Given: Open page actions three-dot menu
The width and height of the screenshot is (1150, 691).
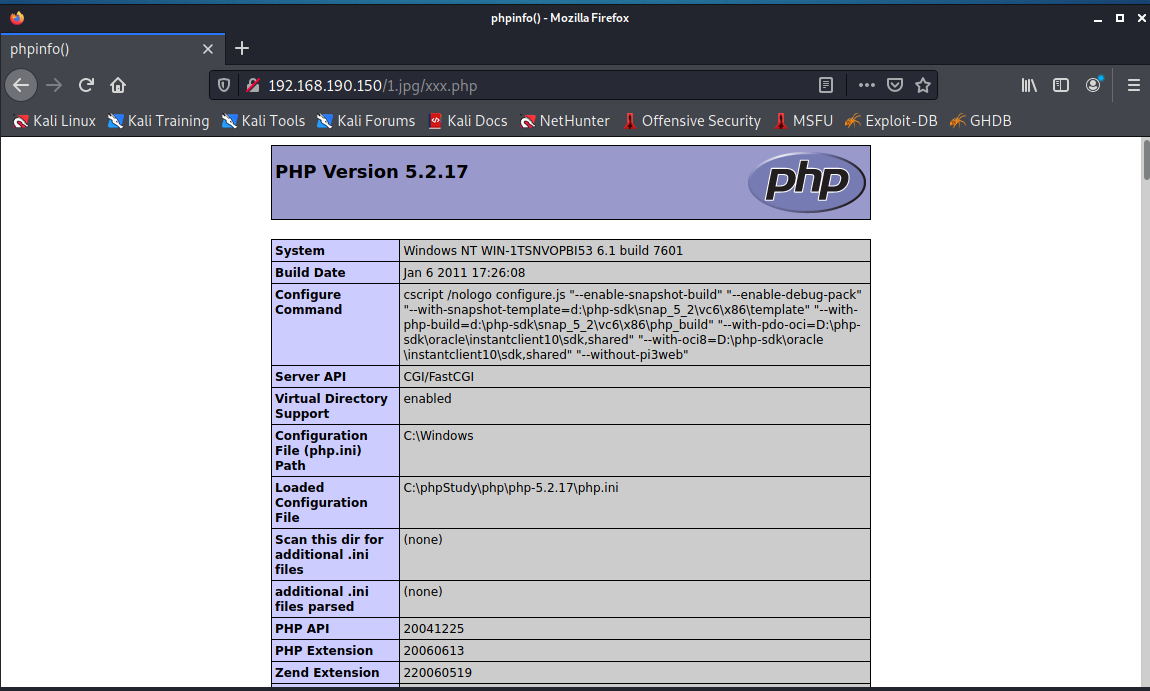Looking at the screenshot, I should point(867,85).
